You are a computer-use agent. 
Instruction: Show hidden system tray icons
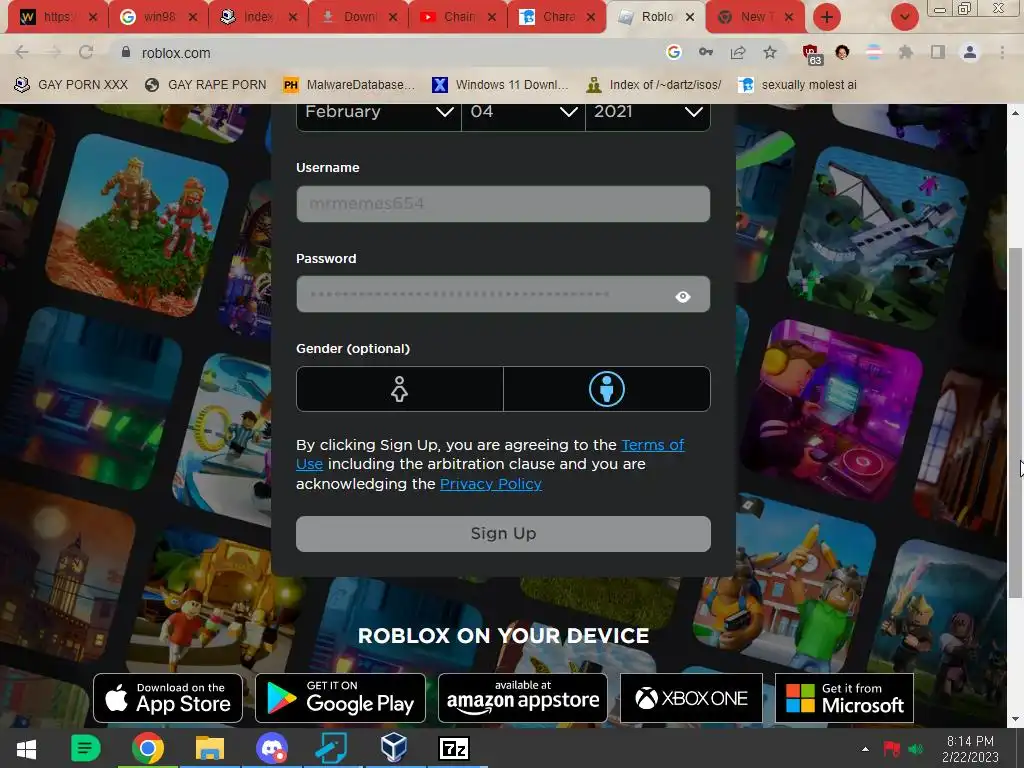point(865,749)
